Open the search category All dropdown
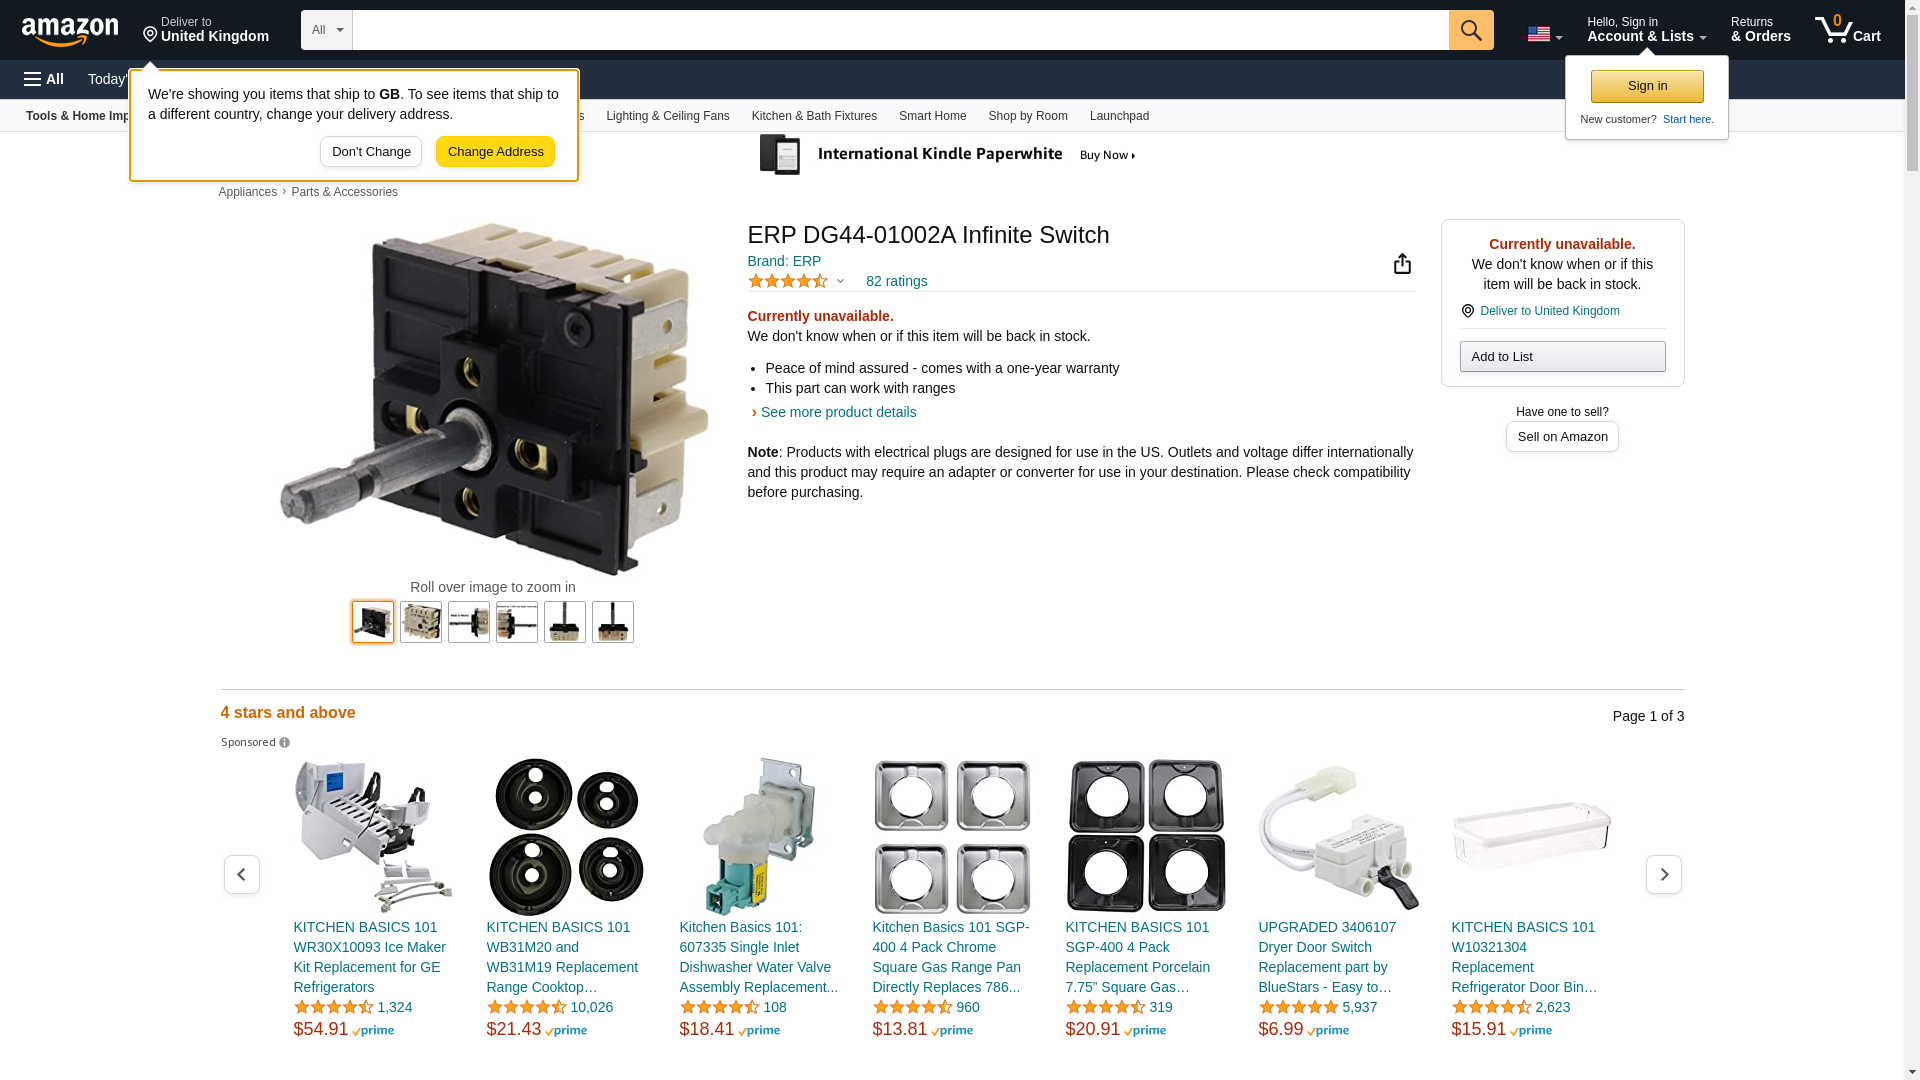Image resolution: width=1920 pixels, height=1080 pixels. click(x=327, y=30)
